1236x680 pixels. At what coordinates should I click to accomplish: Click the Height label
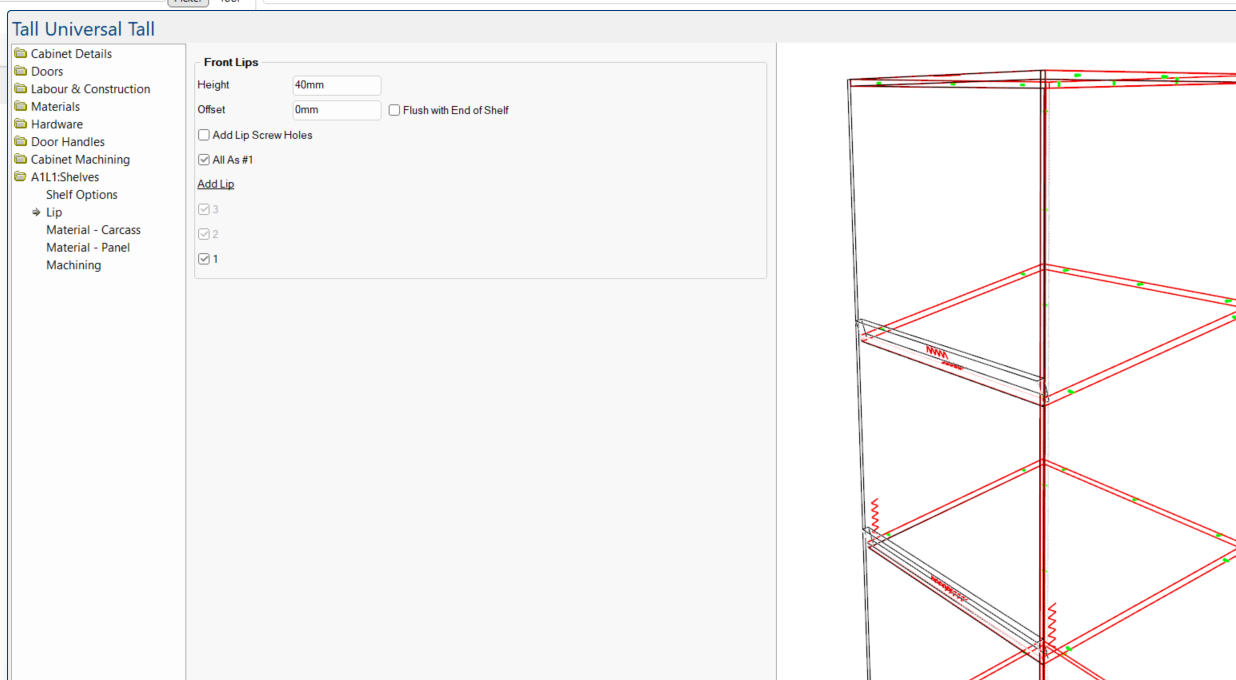(x=213, y=85)
